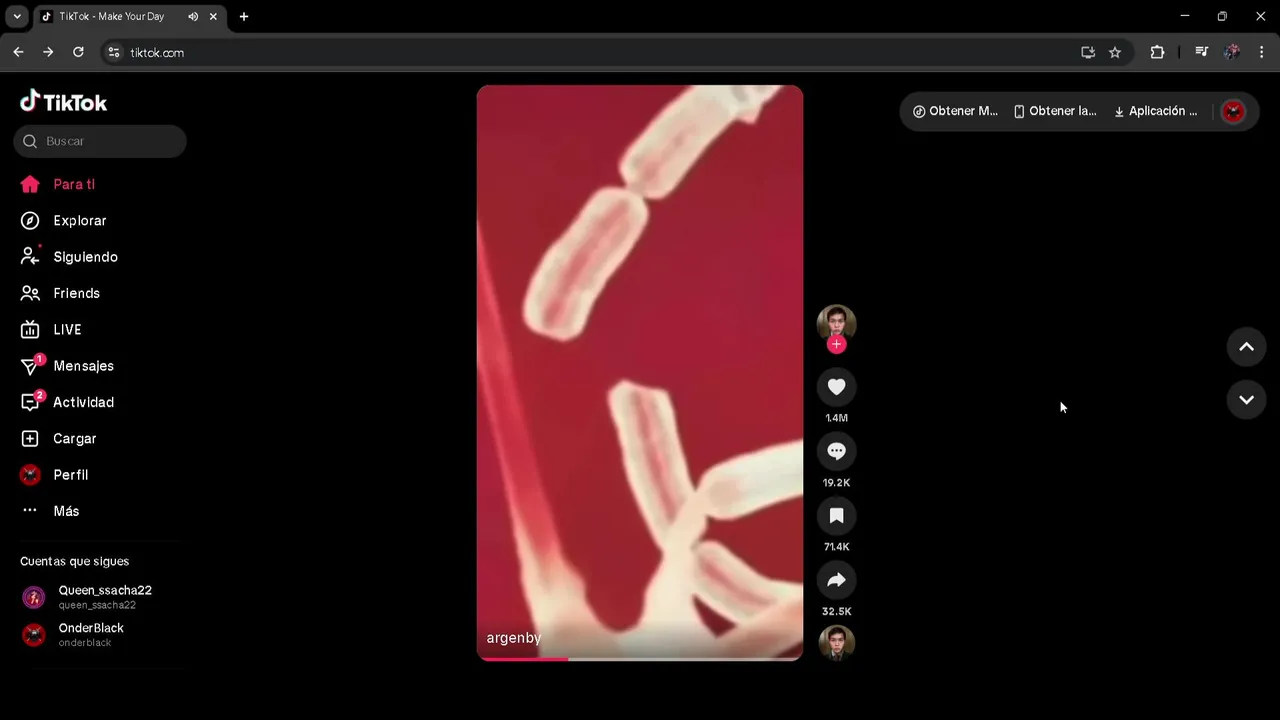Click the 71.4K saves count
1280x720 pixels.
tap(837, 547)
